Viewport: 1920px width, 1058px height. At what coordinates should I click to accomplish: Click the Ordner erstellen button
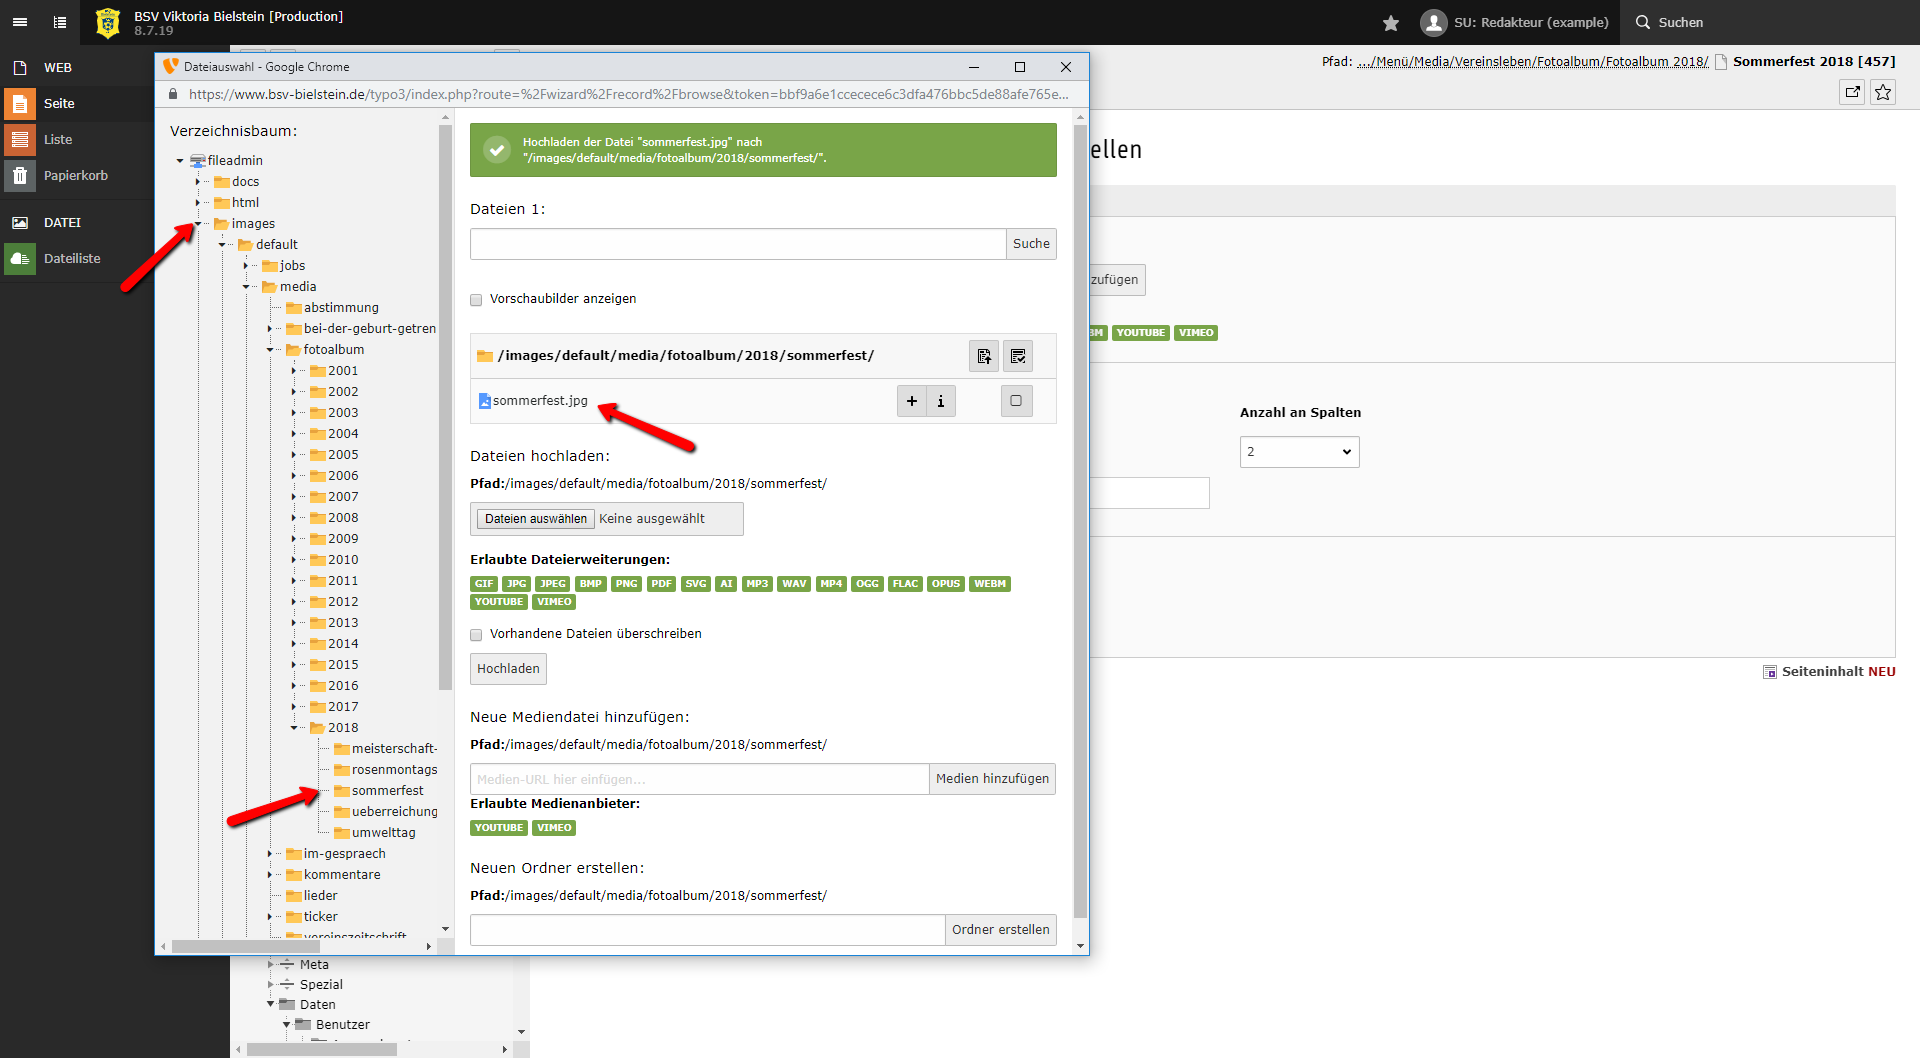(x=1000, y=930)
